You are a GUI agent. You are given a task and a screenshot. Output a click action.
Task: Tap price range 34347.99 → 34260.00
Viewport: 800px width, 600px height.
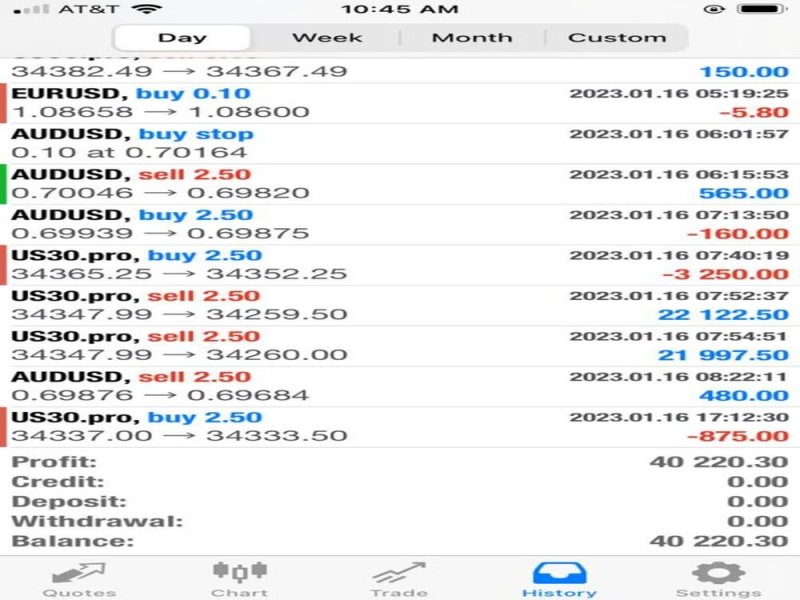point(179,355)
